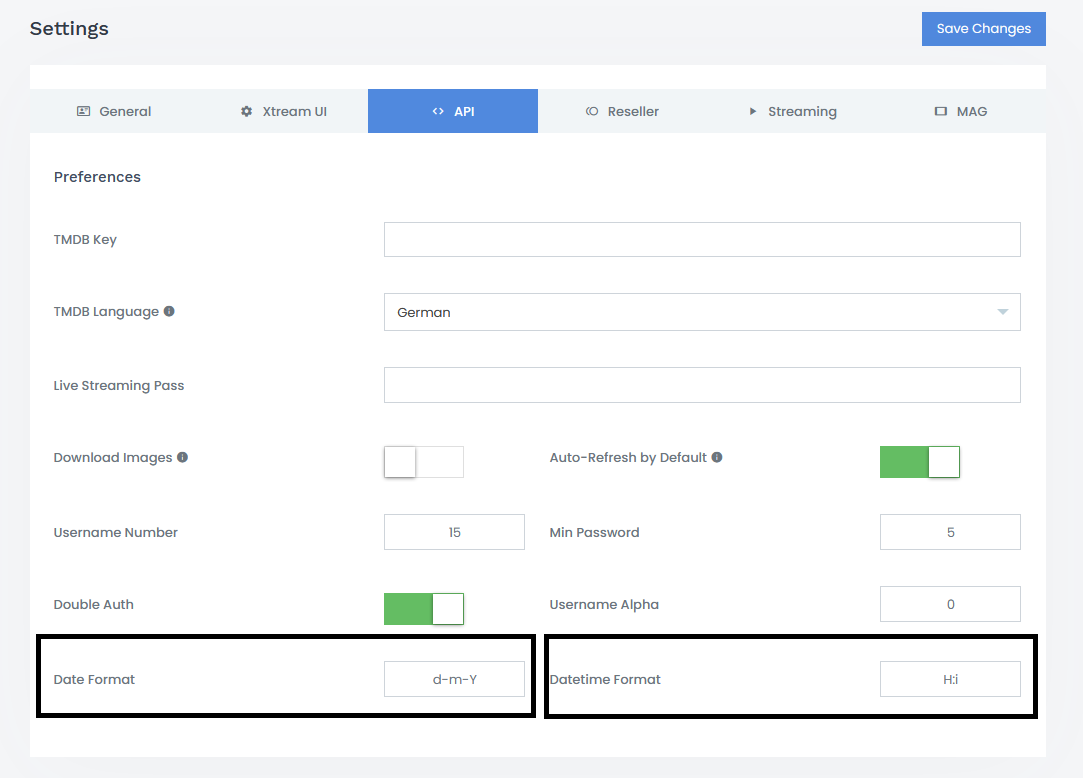Select the Min Password number field
The height and width of the screenshot is (778, 1083).
point(950,532)
